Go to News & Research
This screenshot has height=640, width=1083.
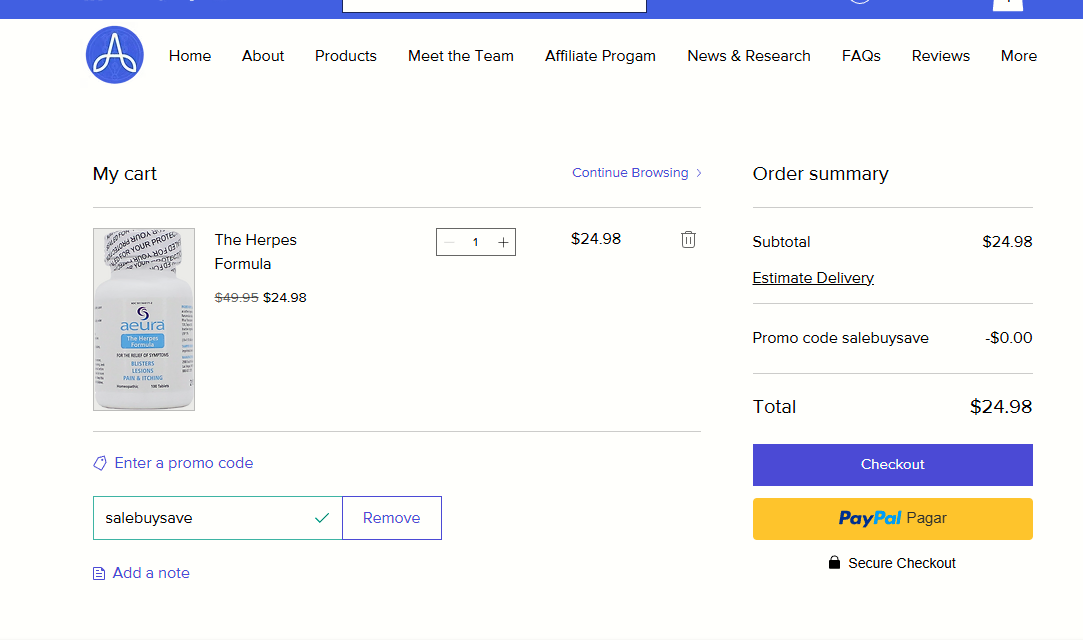pyautogui.click(x=749, y=56)
